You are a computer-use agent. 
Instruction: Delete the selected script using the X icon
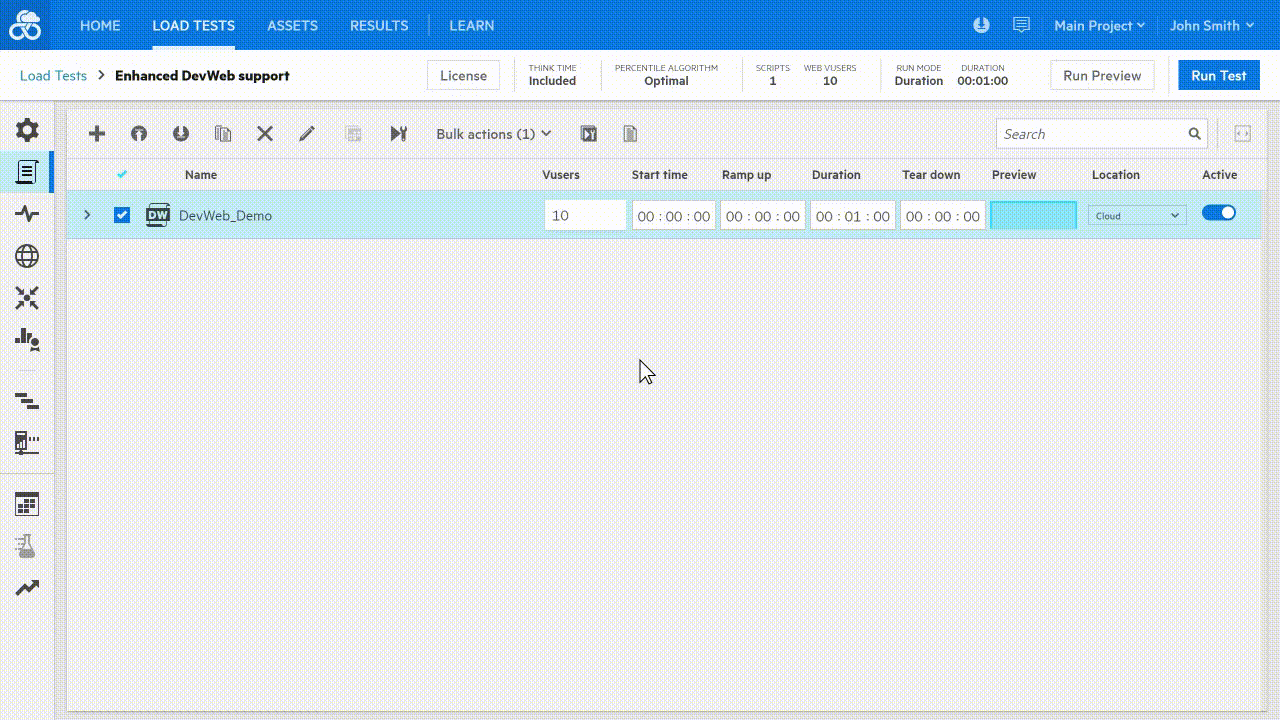(265, 133)
